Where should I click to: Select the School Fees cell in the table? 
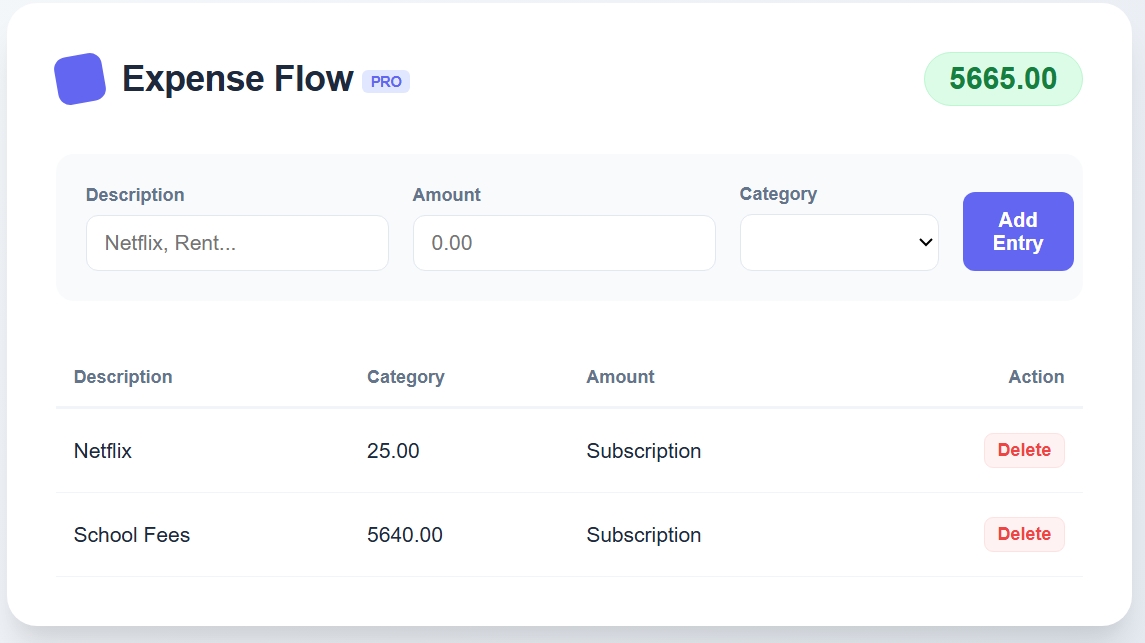click(x=132, y=535)
